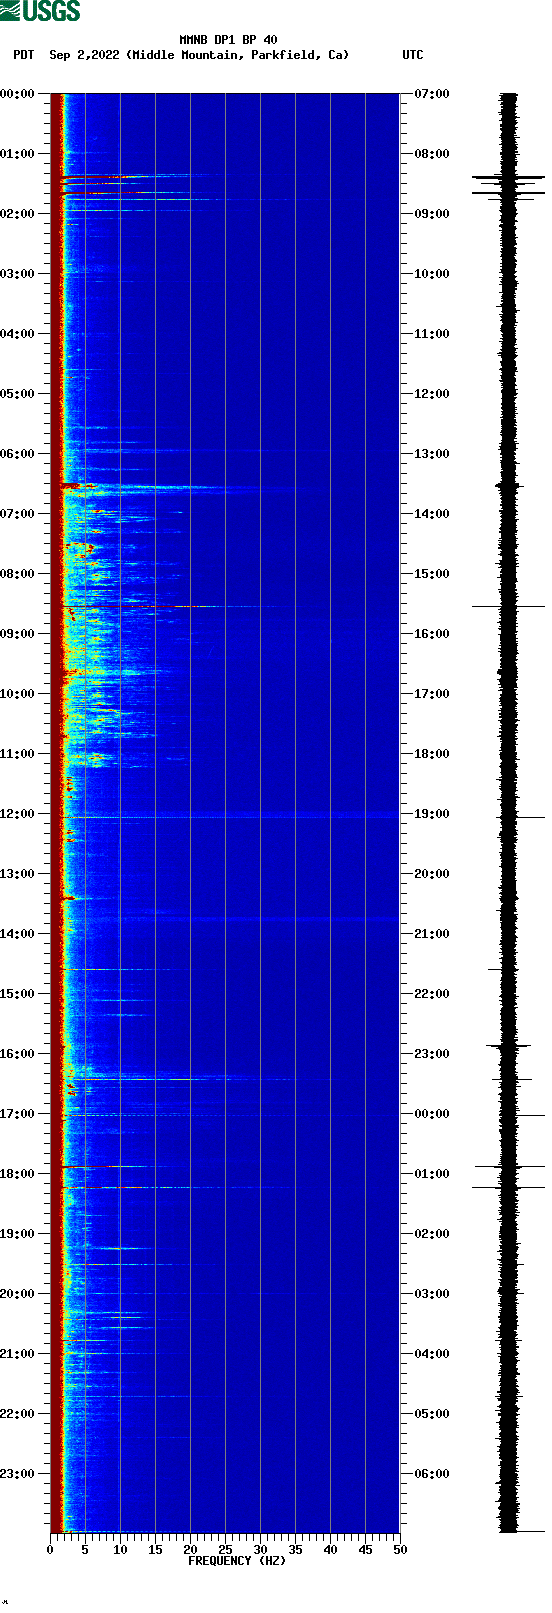Click the 03:00 PDT time label

pos(17,274)
